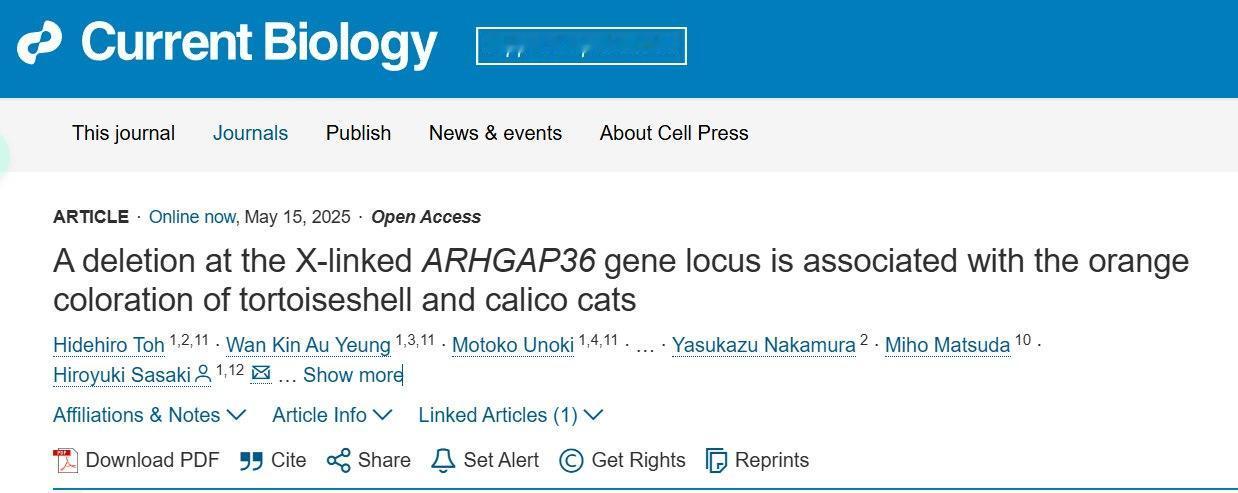The width and height of the screenshot is (1238, 493).
Task: Click the Share network icon
Action: (338, 460)
